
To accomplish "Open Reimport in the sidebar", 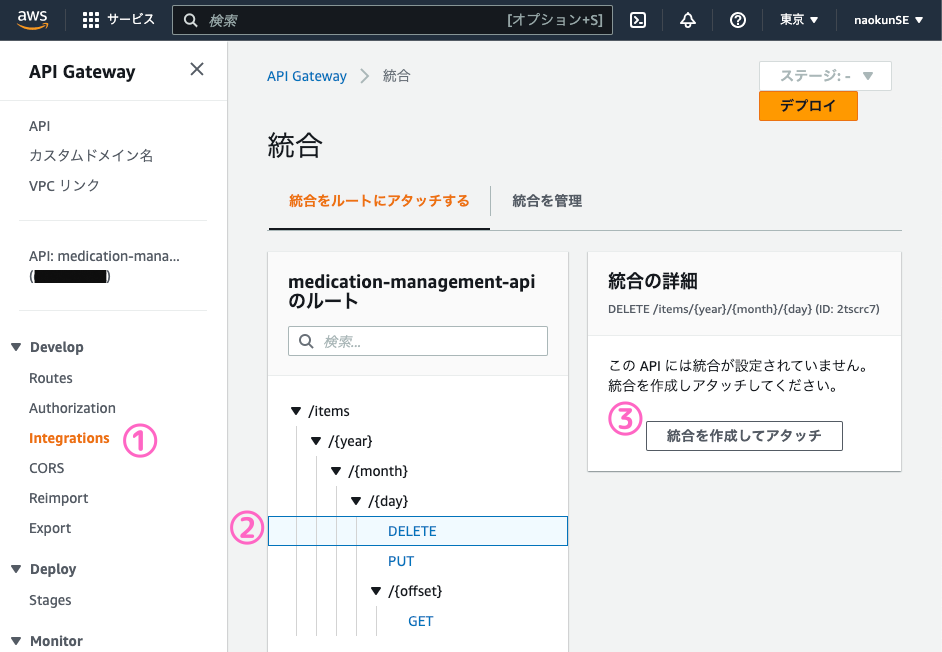I will 58,498.
